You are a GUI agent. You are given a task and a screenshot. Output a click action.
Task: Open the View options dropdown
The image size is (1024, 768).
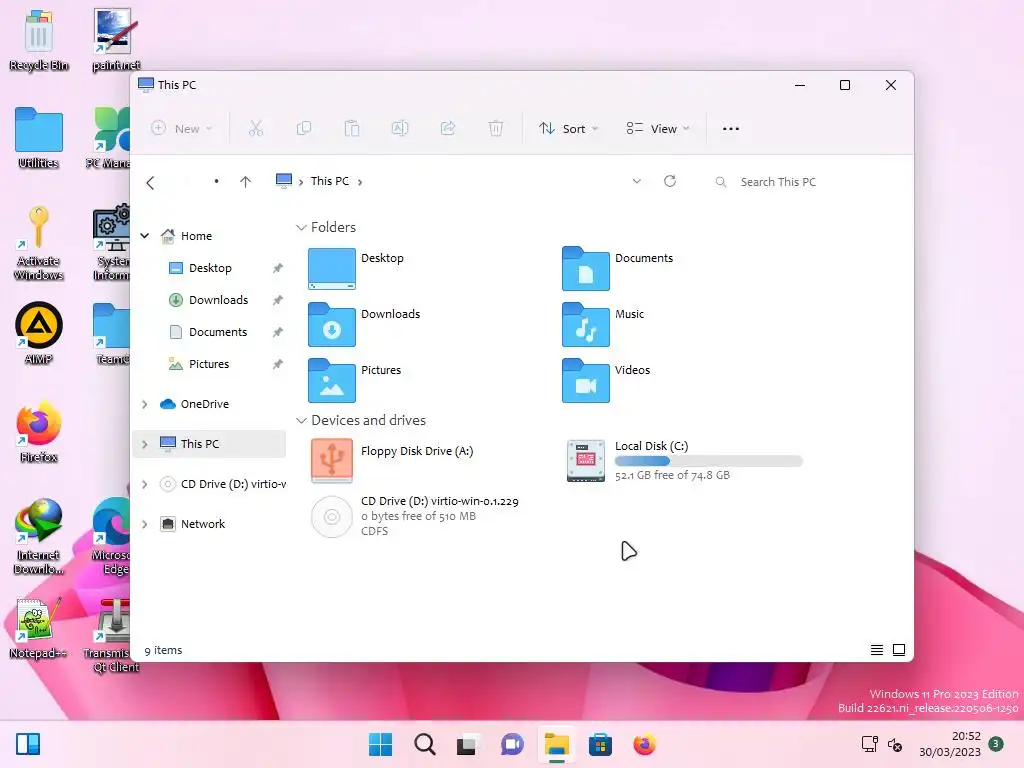point(658,129)
